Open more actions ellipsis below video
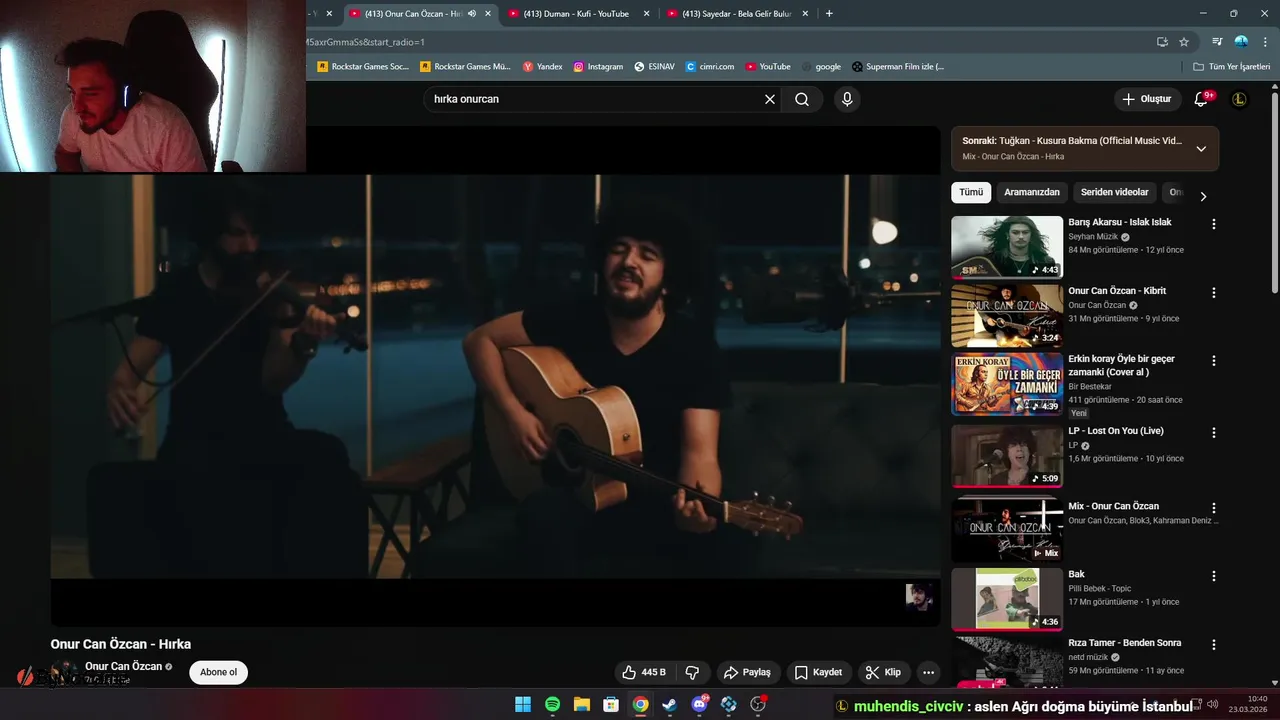Image resolution: width=1280 pixels, height=720 pixels. (x=928, y=672)
